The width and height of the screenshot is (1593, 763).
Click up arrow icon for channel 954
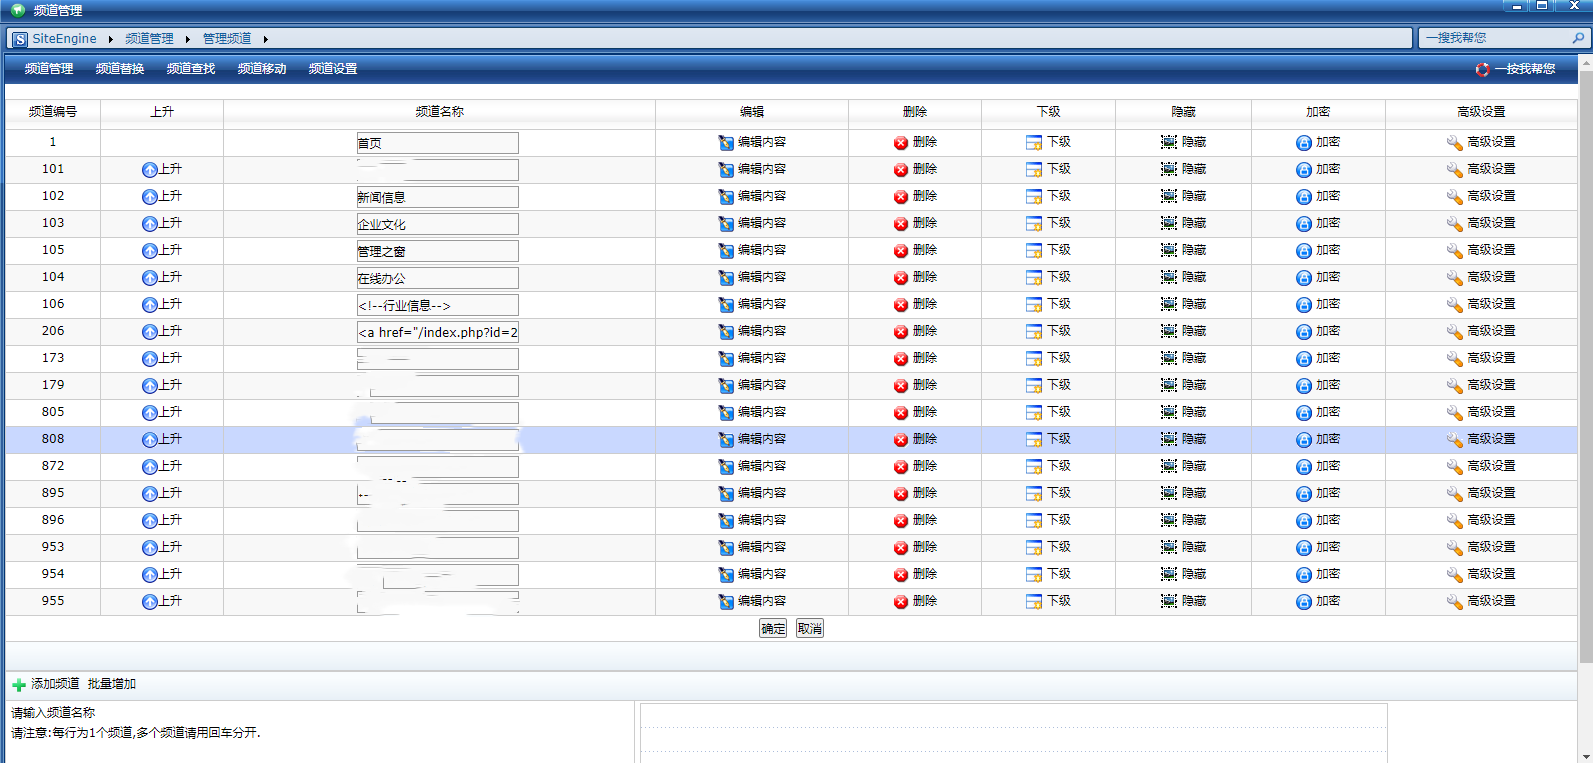(150, 575)
